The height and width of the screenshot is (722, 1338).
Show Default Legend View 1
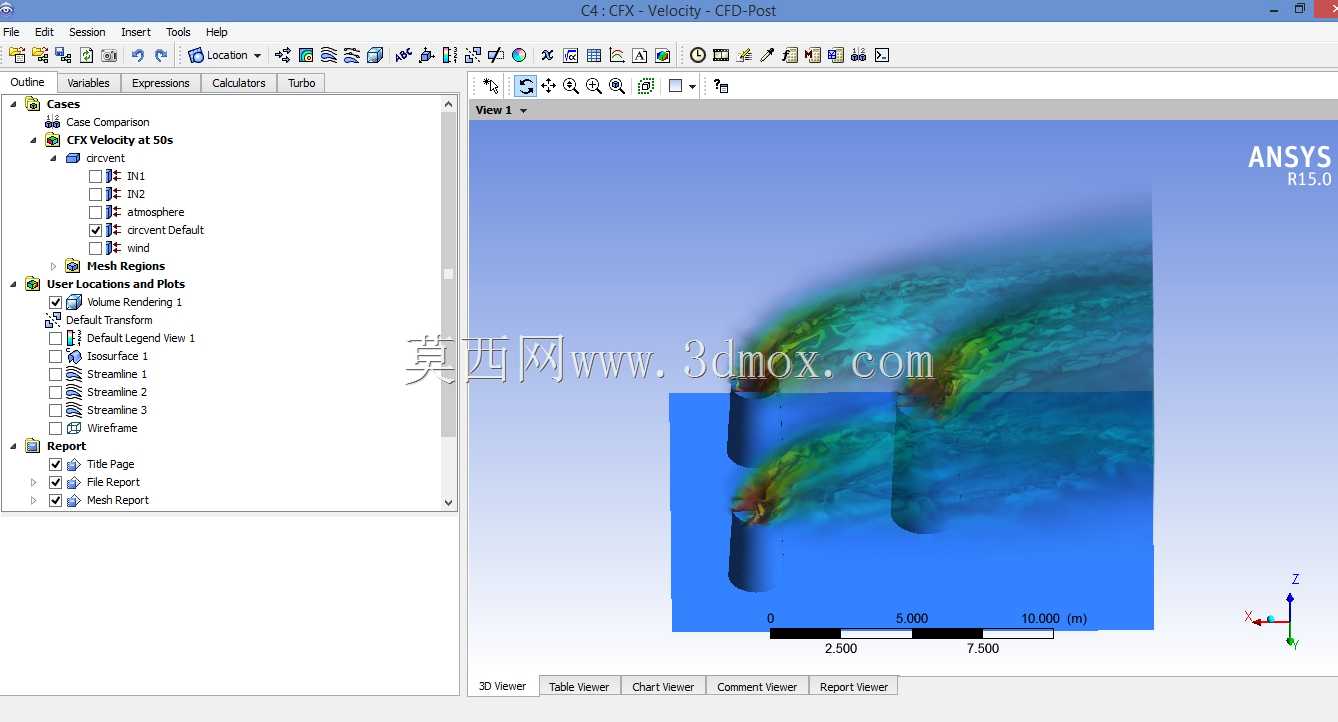(56, 338)
